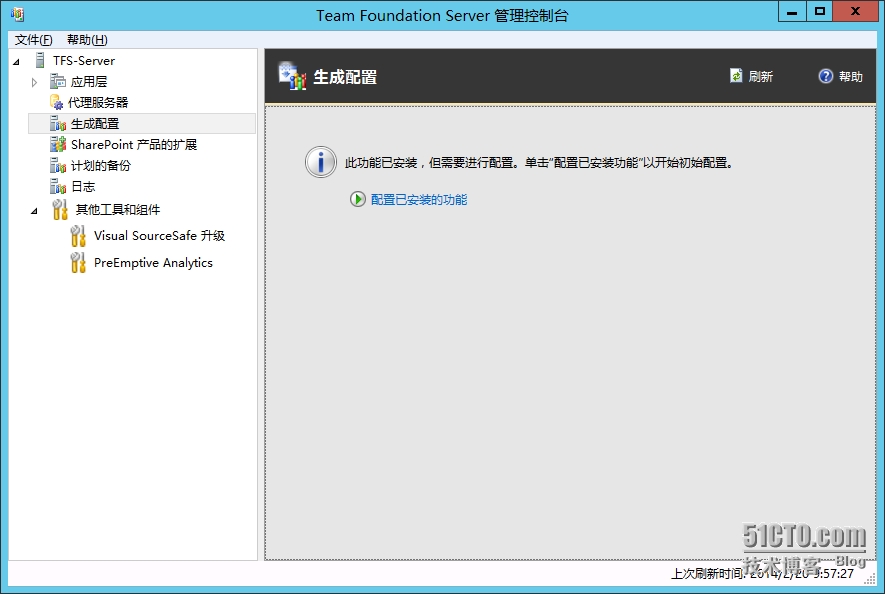885x594 pixels.
Task: Click the 此功能已安装 information message text
Action: (539, 163)
